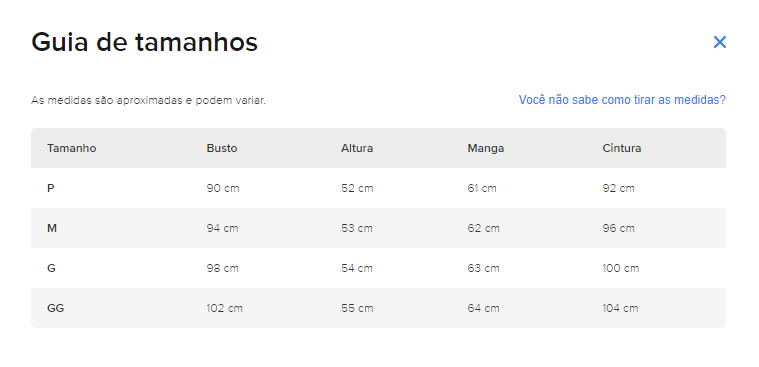Image resolution: width=759 pixels, height=367 pixels.
Task: Click the 100 cm Cintura value
Action: [621, 268]
